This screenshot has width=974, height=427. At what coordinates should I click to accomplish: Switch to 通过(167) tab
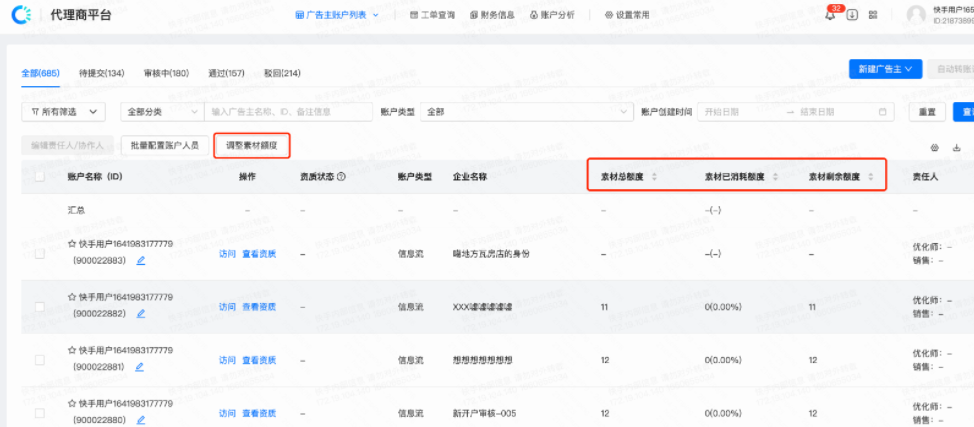[226, 73]
